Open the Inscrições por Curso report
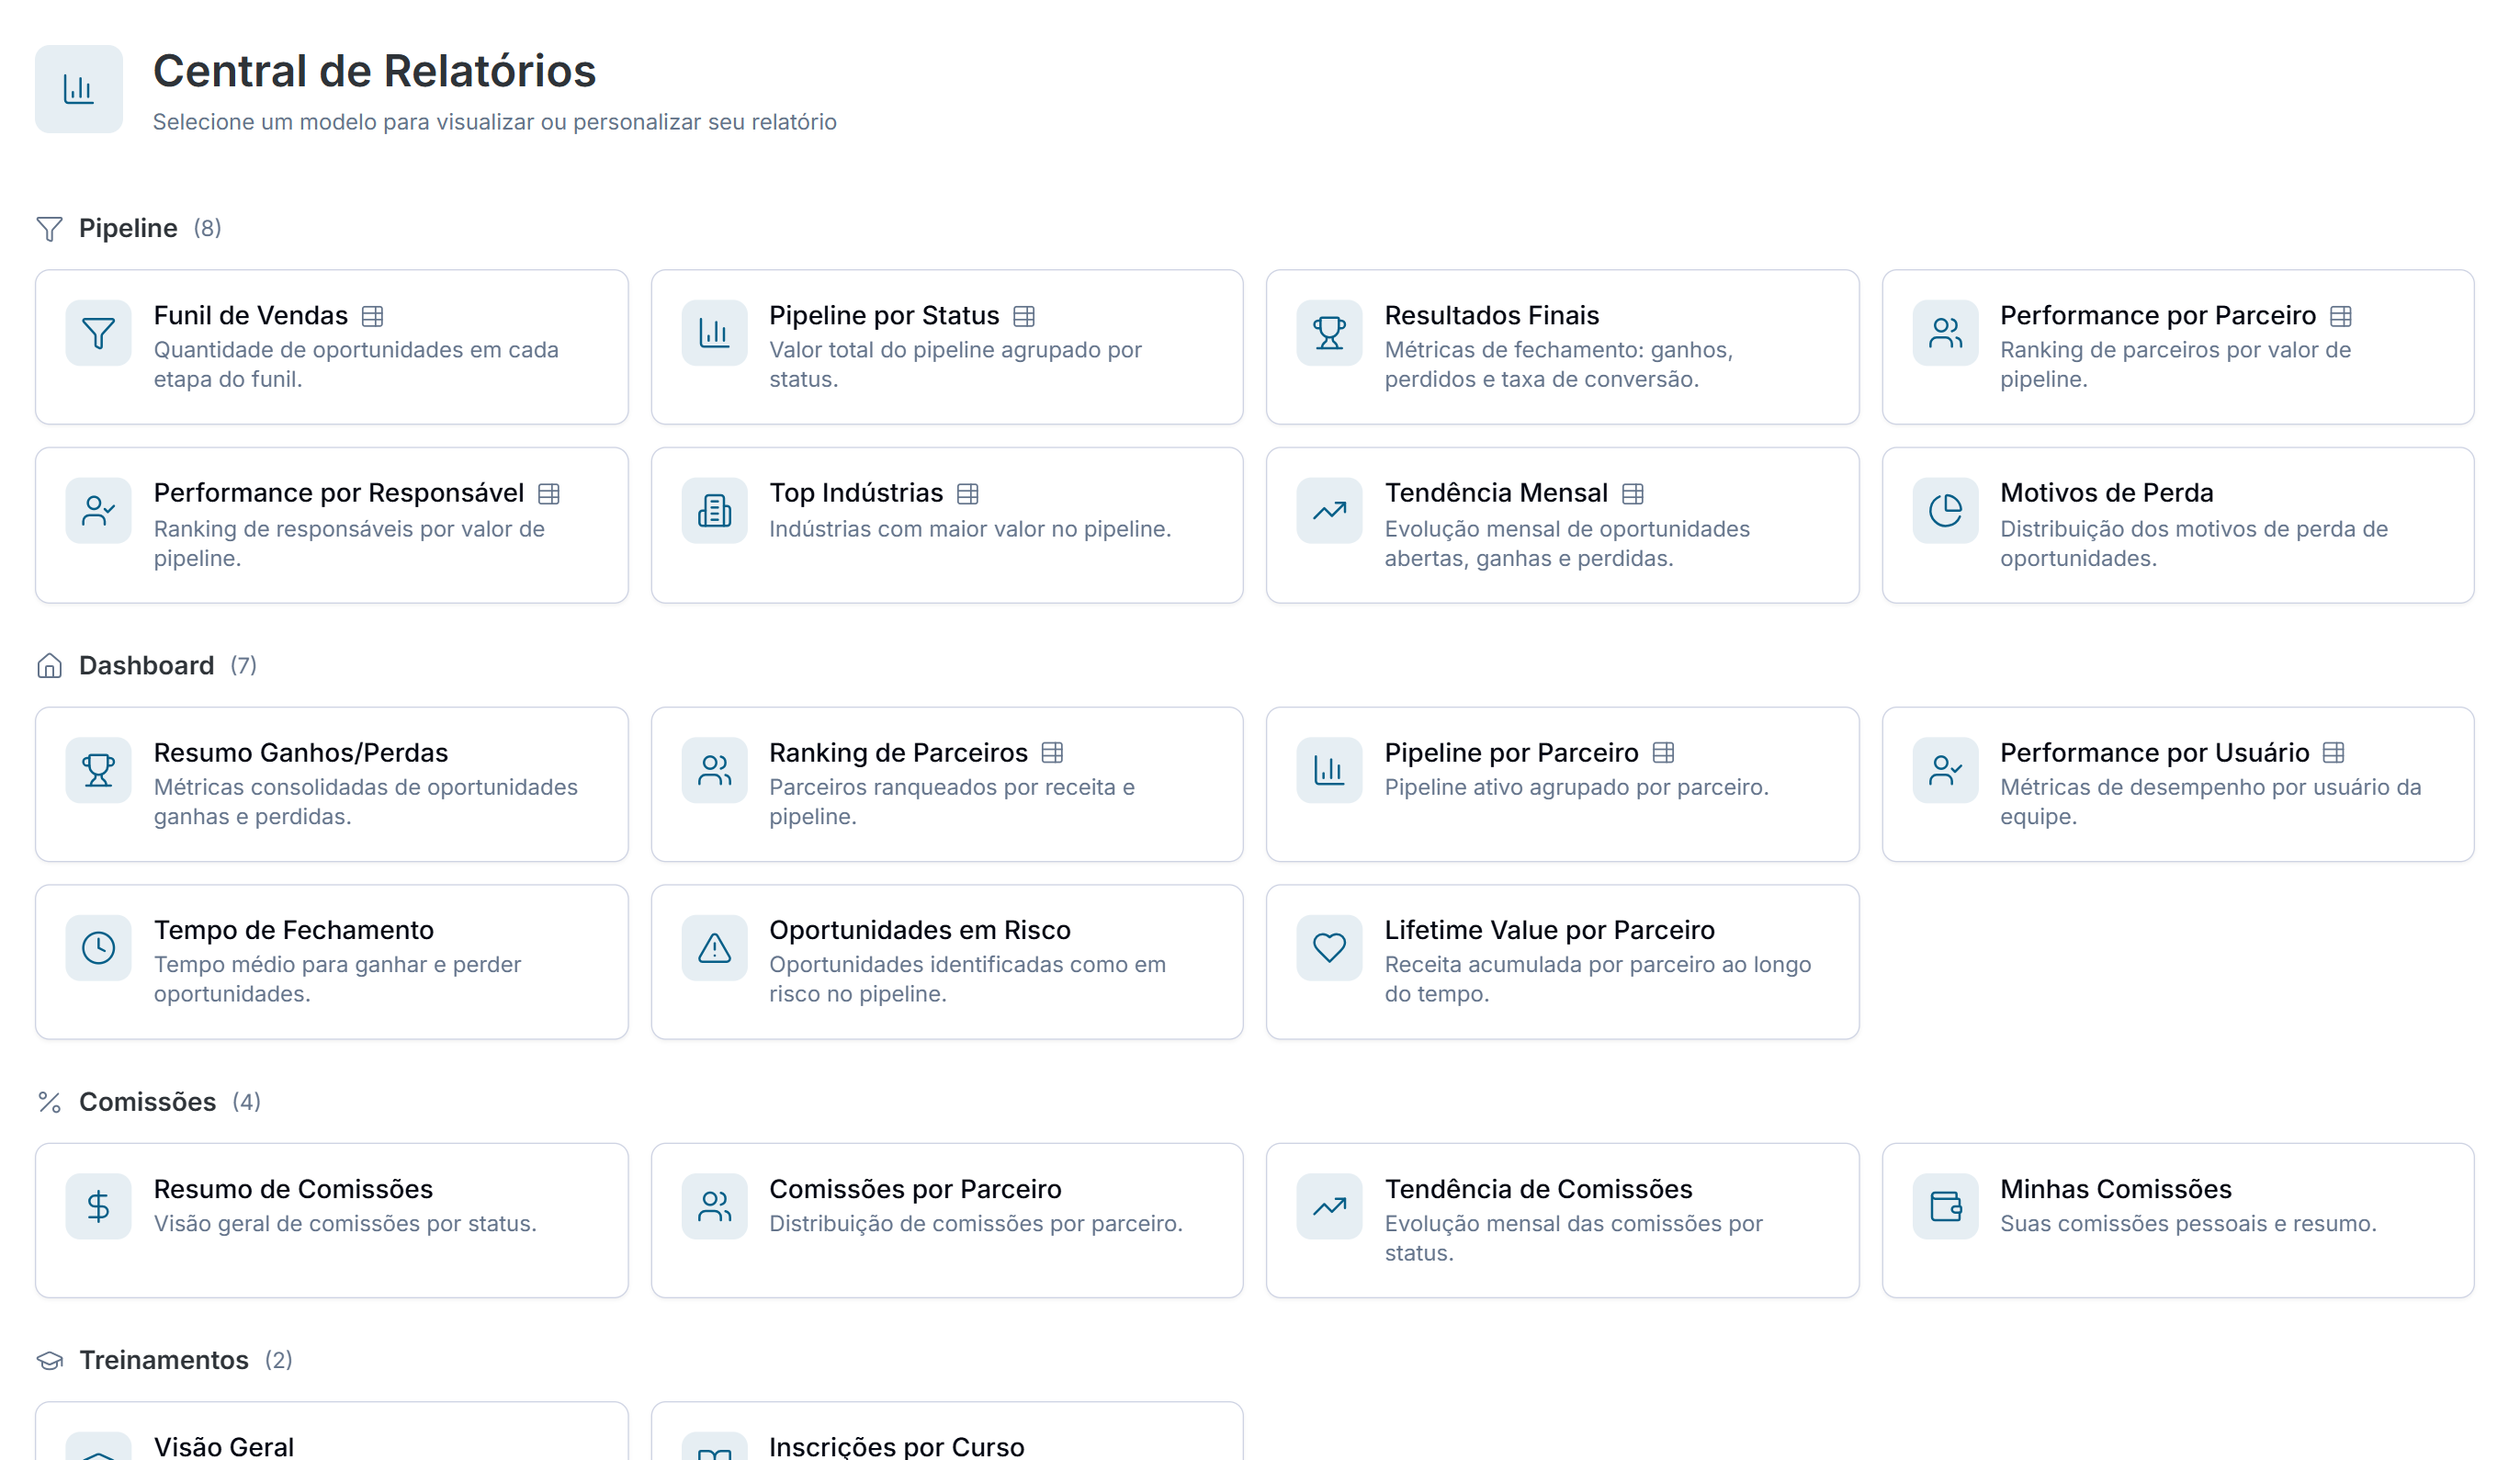2520x1460 pixels. coord(947,1432)
